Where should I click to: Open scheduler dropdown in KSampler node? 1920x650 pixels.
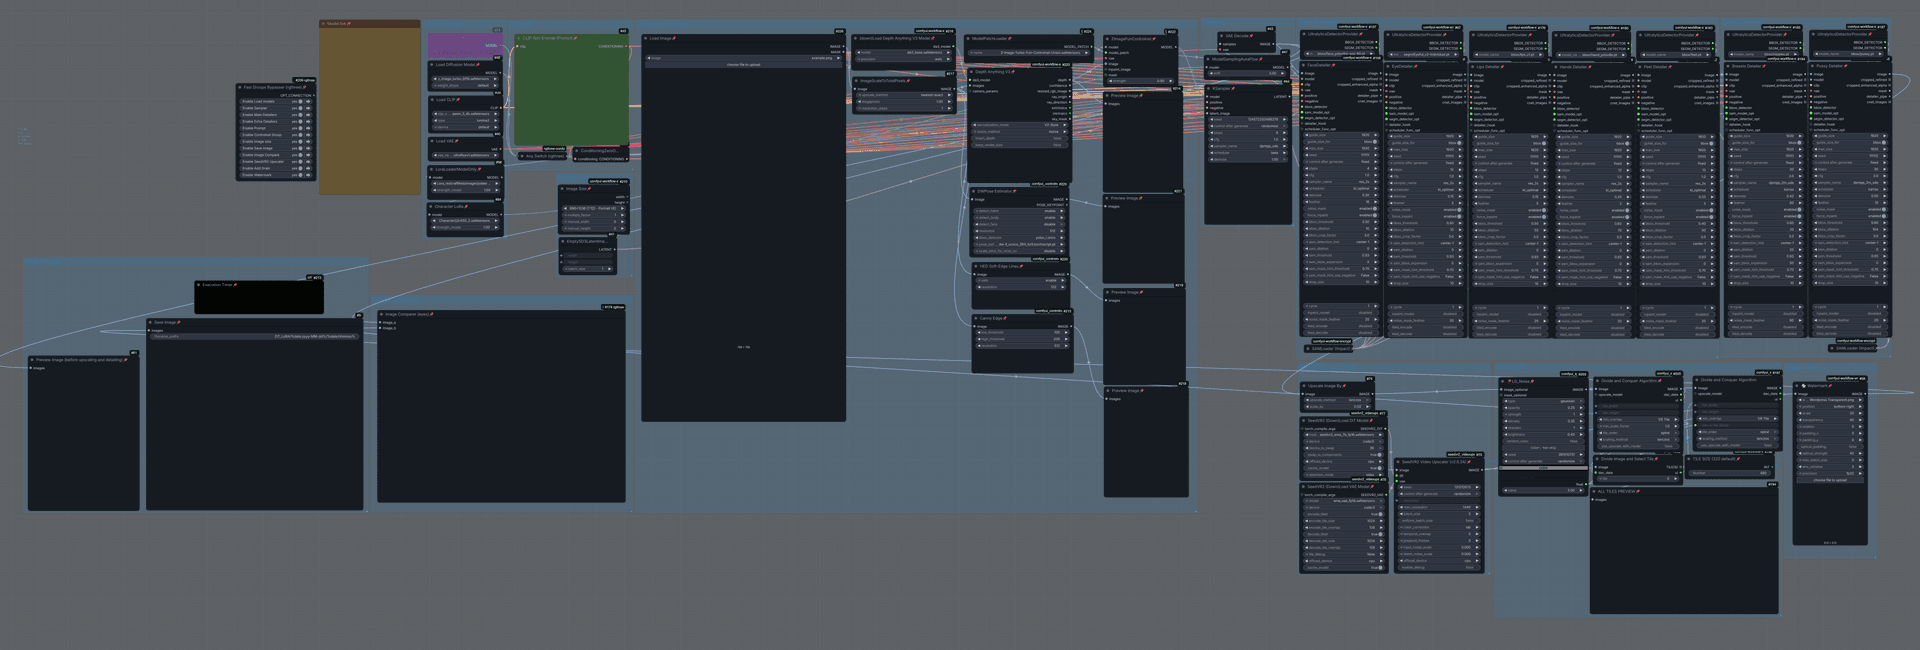point(1246,153)
